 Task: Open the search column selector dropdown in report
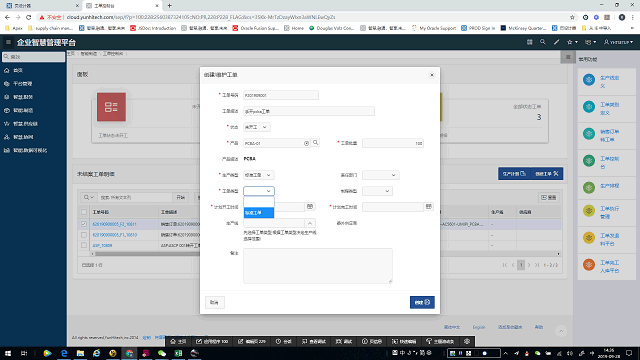[89, 198]
